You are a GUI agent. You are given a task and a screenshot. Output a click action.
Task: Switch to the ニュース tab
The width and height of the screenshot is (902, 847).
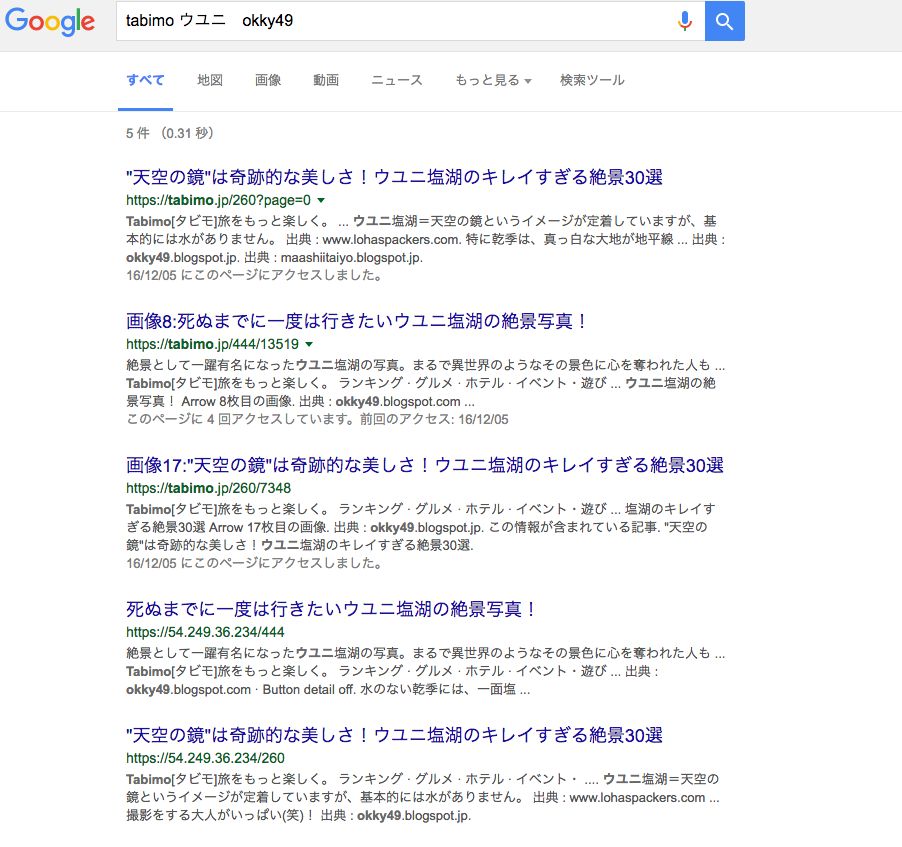coord(397,80)
